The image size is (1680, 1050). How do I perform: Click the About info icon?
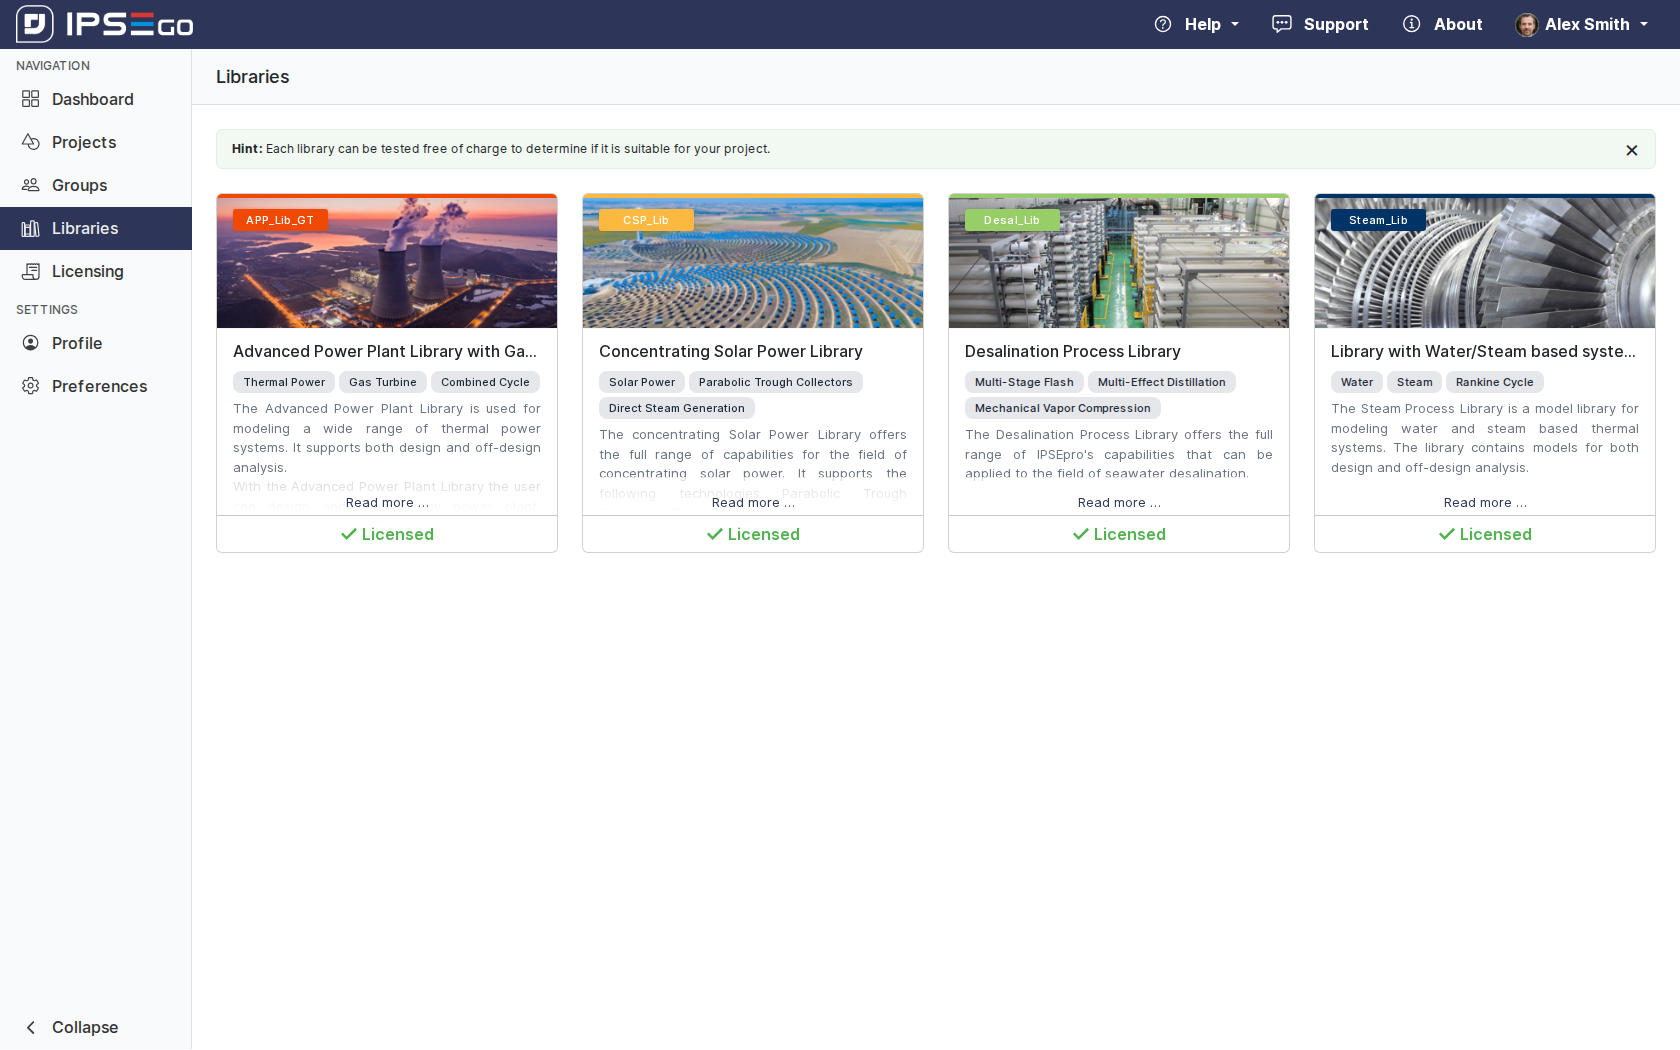tap(1411, 24)
